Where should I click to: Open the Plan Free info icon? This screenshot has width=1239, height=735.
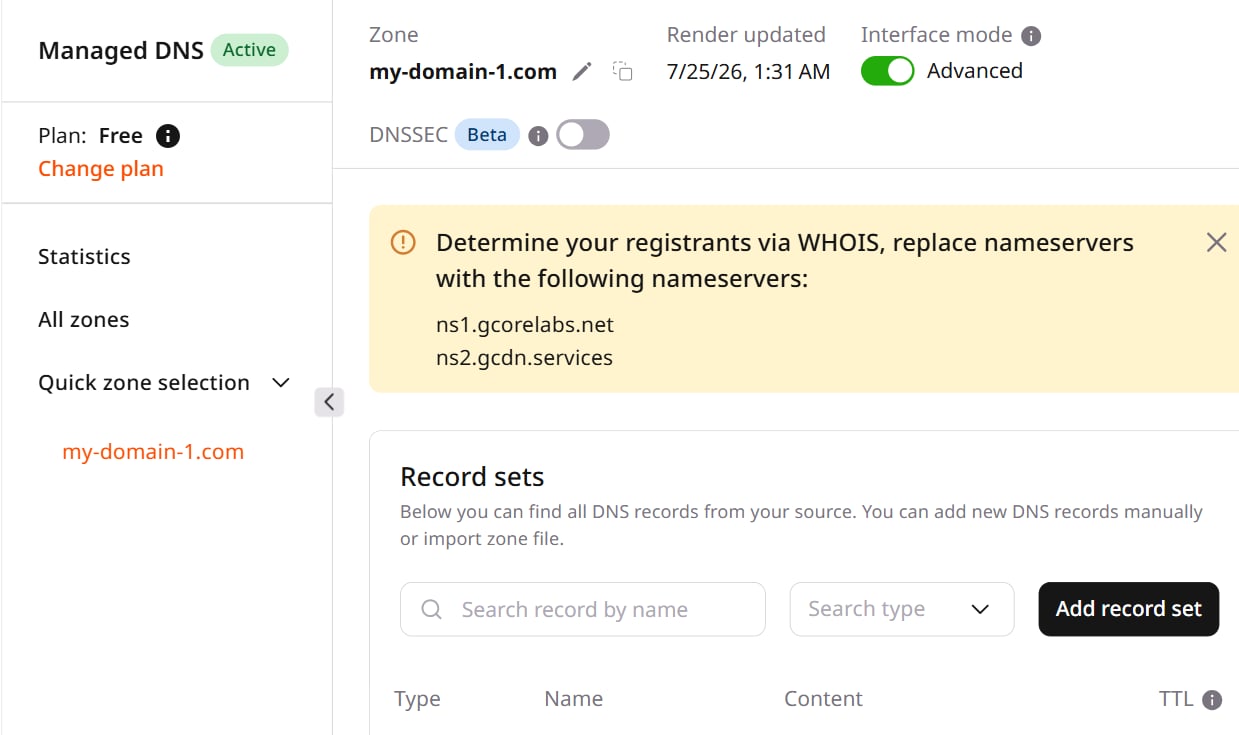[169, 136]
